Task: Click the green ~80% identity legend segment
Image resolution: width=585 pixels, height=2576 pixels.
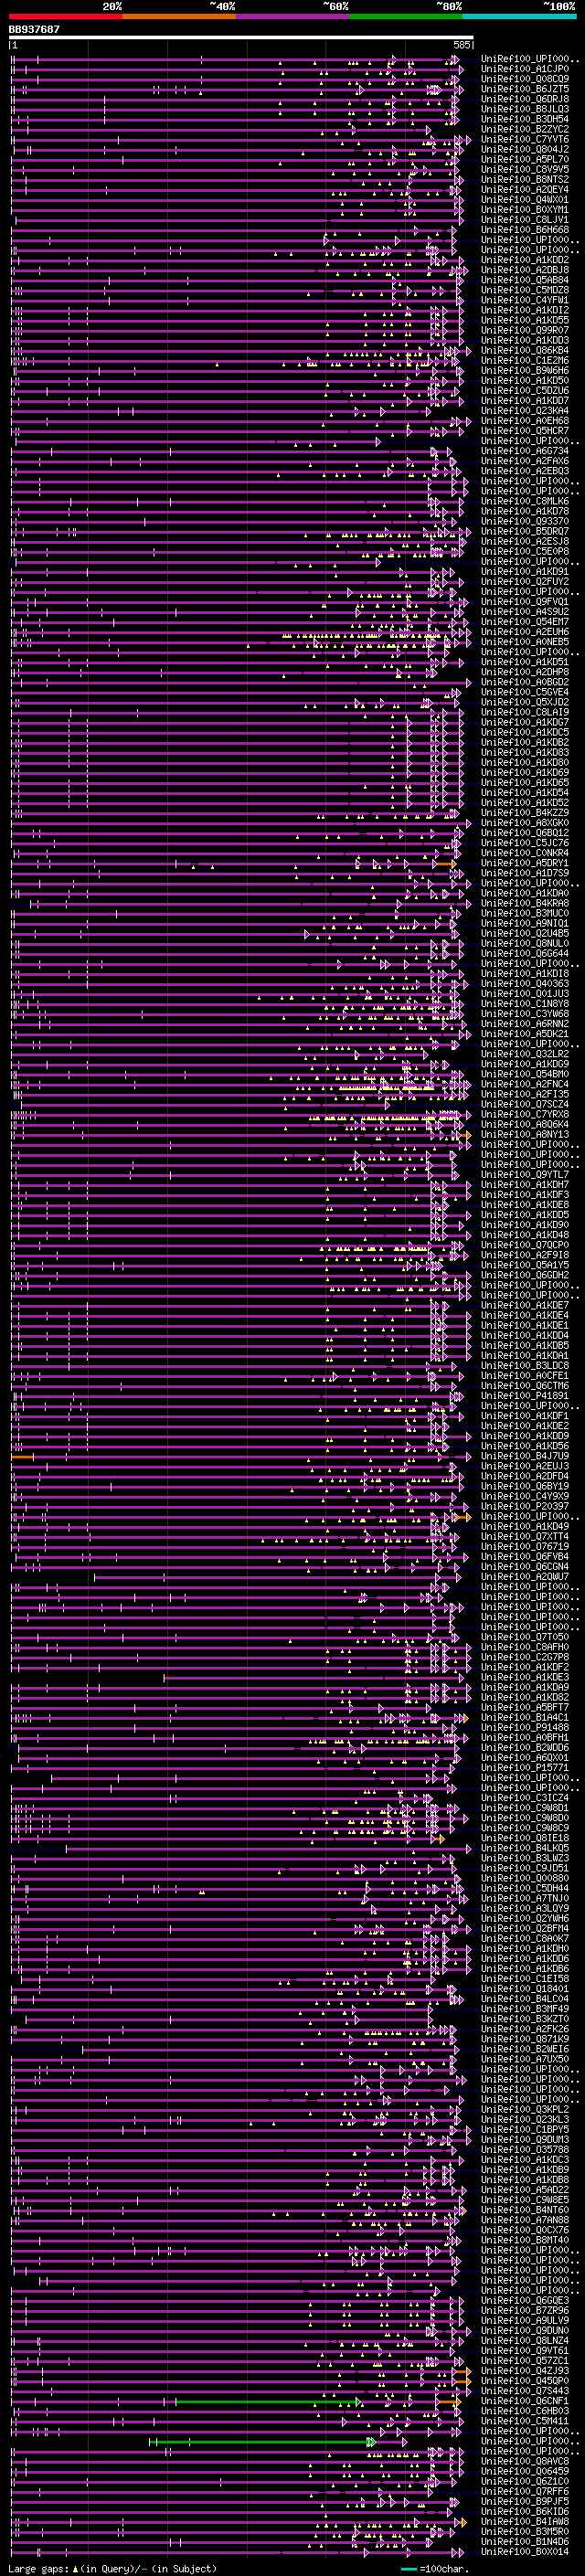Action: point(406,16)
